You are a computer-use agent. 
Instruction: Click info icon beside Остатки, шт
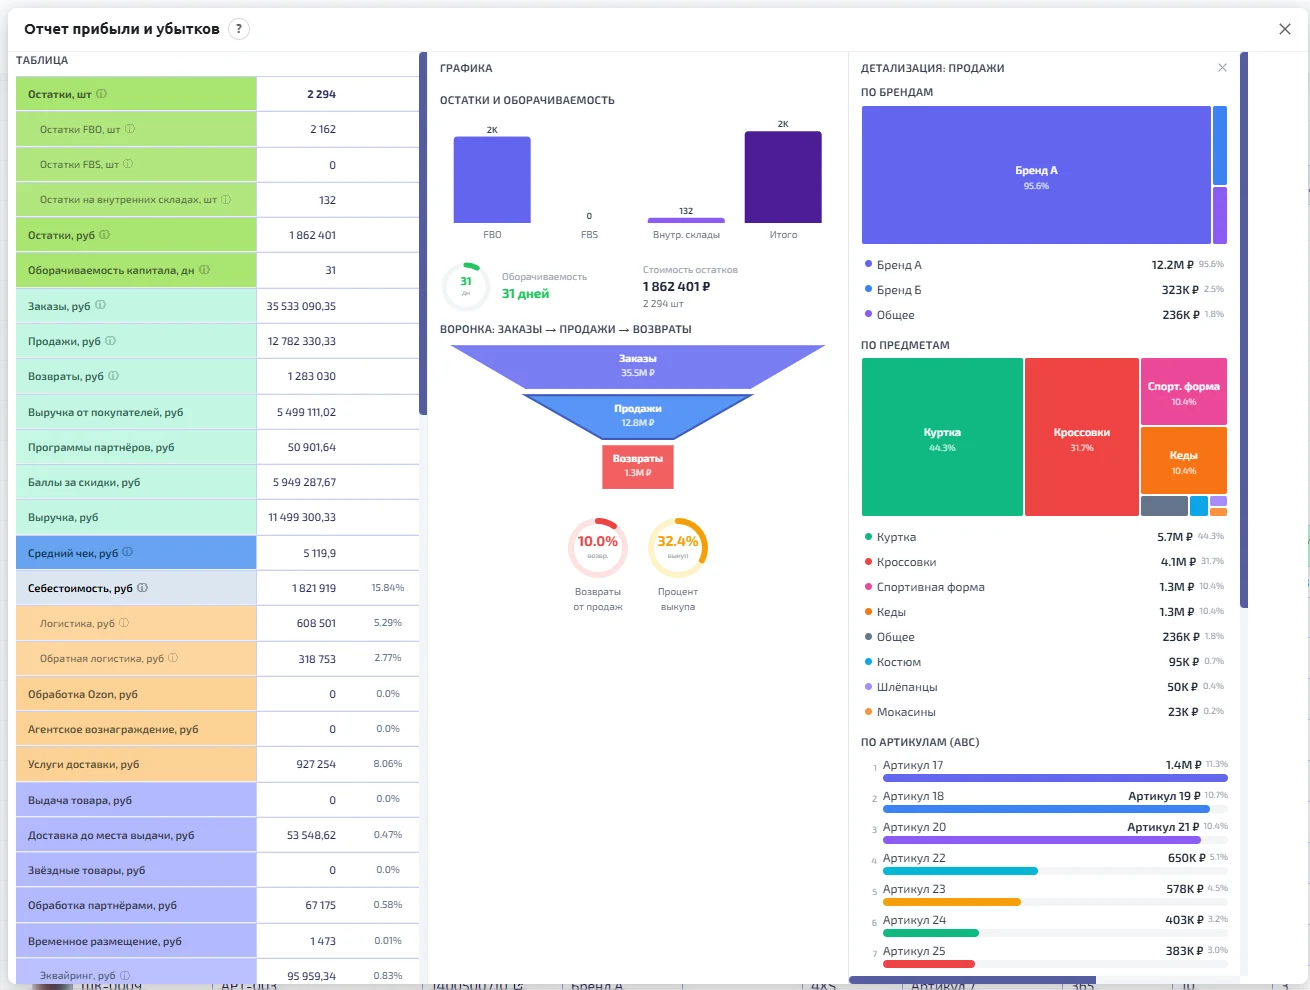coord(101,94)
